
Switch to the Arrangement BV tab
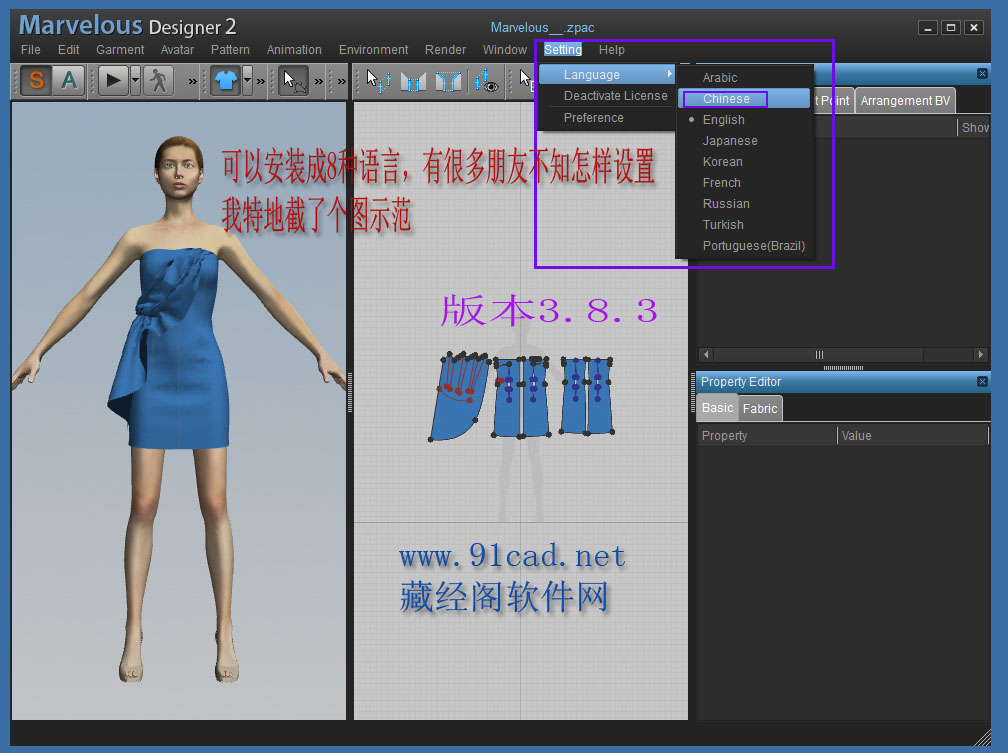pyautogui.click(x=905, y=101)
